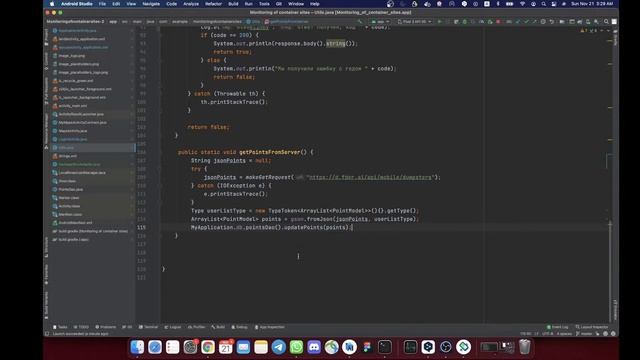Screen dimensions: 640x360
Task: Select the highlighted Utils.java file in project list
Action: click(93, 147)
